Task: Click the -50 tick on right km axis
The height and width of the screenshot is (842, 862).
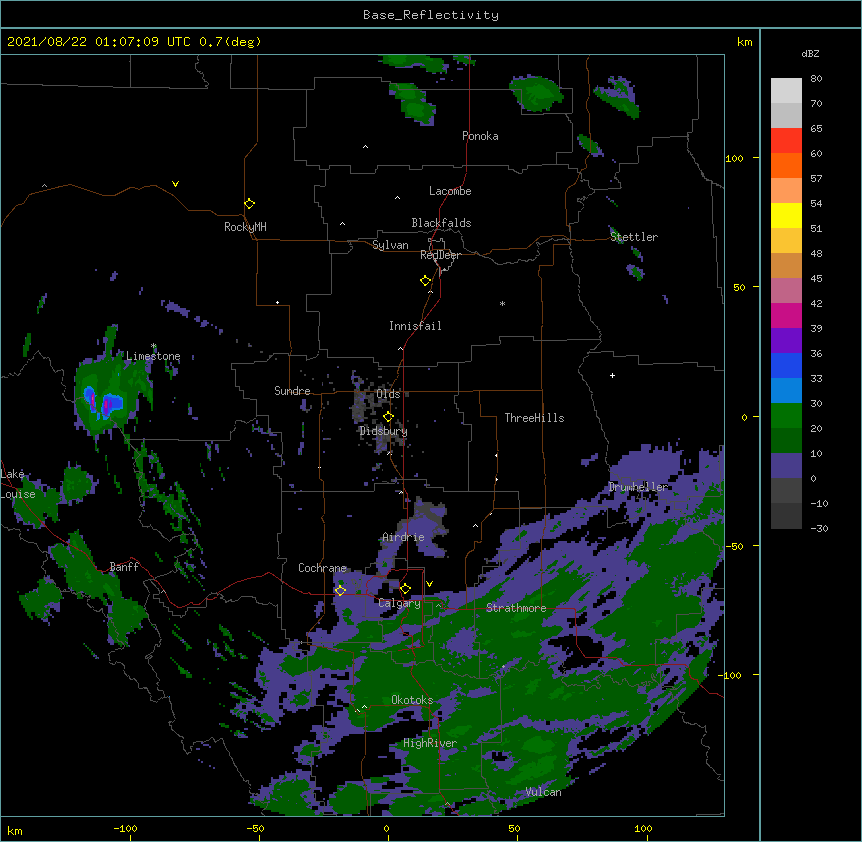Action: coord(734,546)
